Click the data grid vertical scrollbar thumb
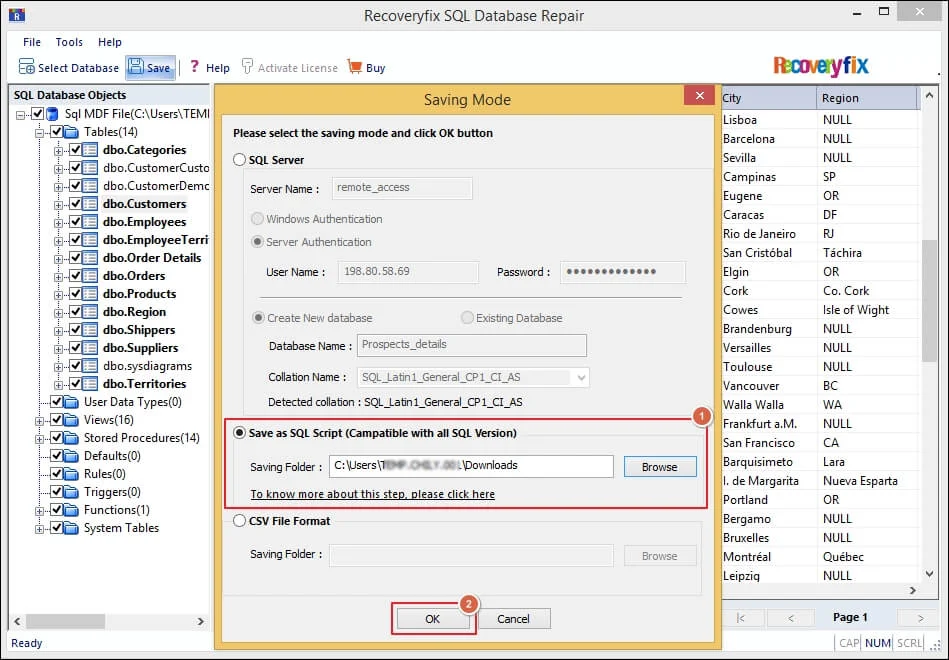This screenshot has height=660, width=949. pos(929,300)
